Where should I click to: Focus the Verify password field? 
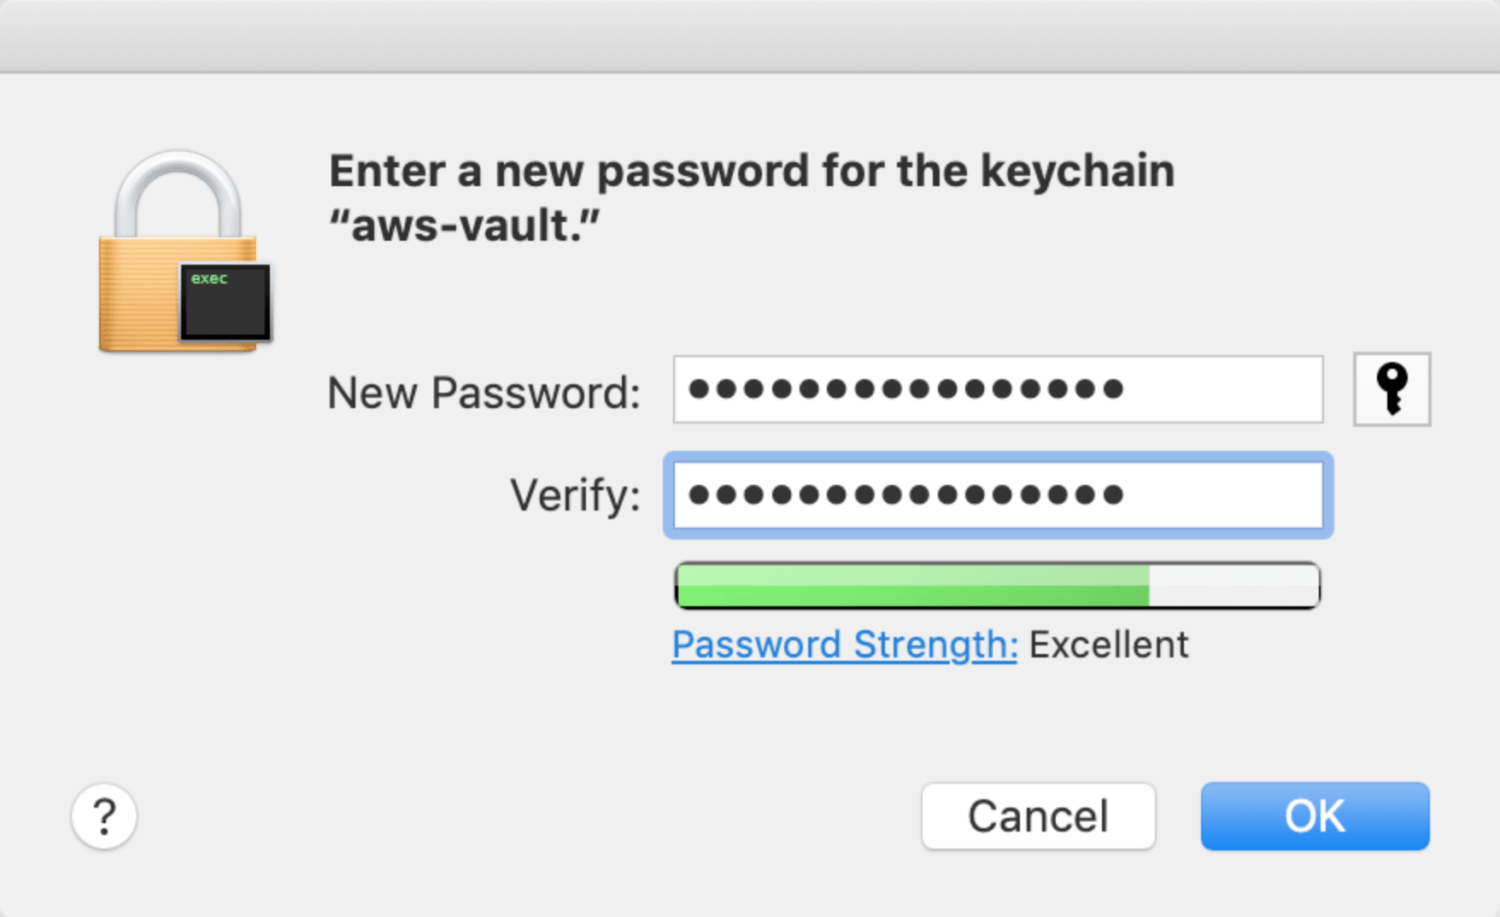(x=998, y=495)
